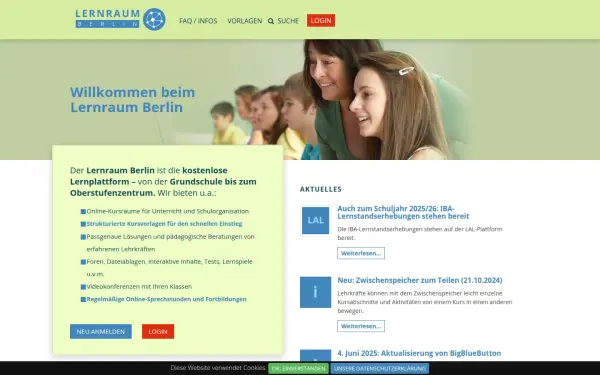Open the SUCHE menu item
Image resolution: width=600 pixels, height=375 pixels.
point(288,21)
